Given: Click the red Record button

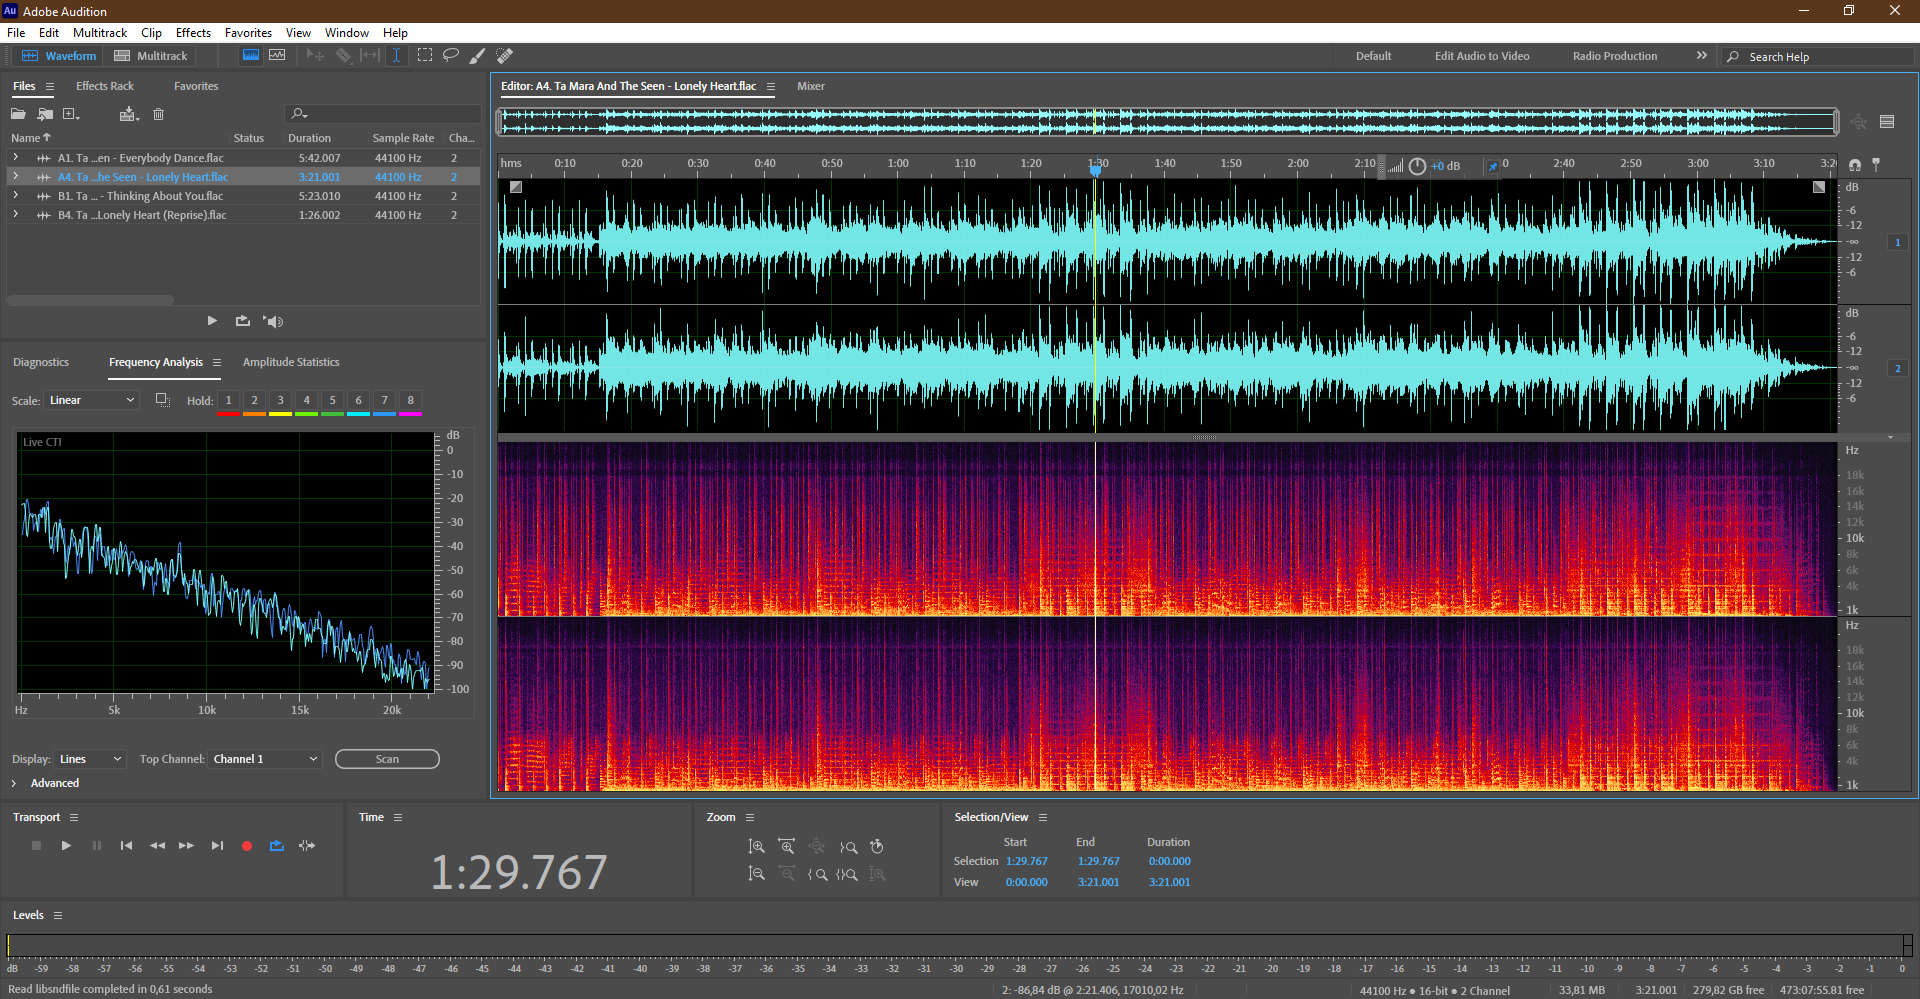Looking at the screenshot, I should point(247,846).
